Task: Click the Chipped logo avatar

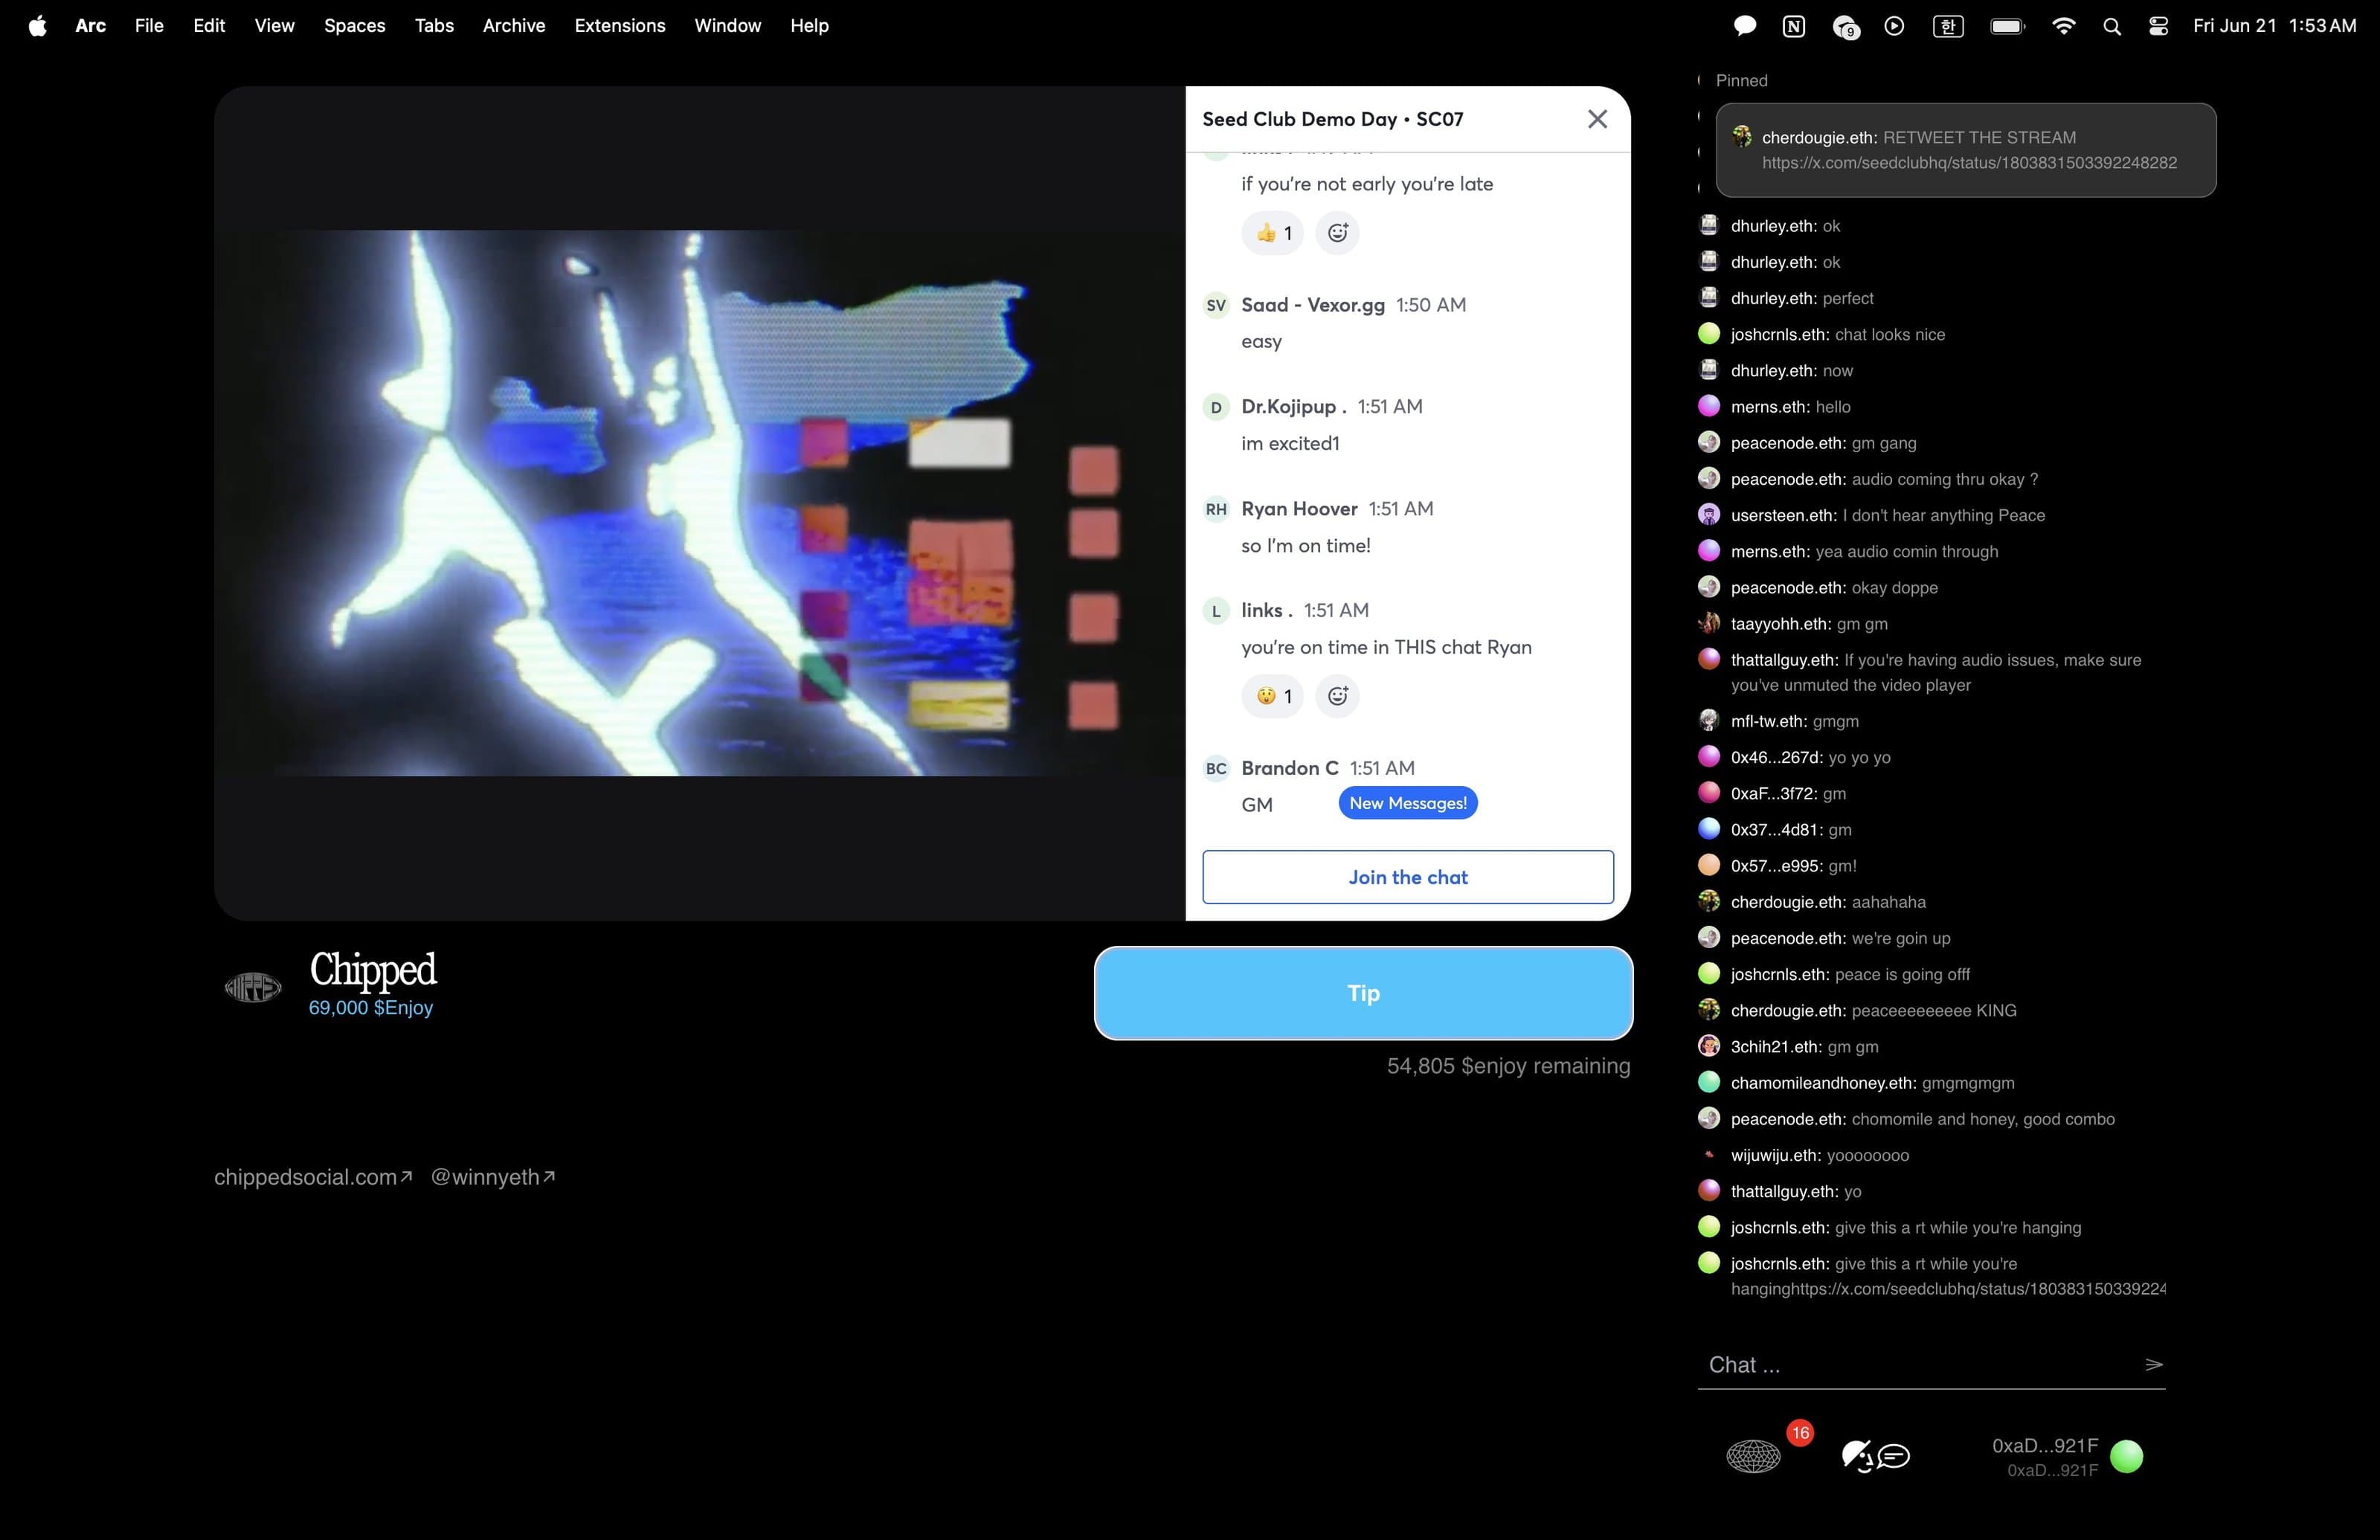Action: [253, 988]
